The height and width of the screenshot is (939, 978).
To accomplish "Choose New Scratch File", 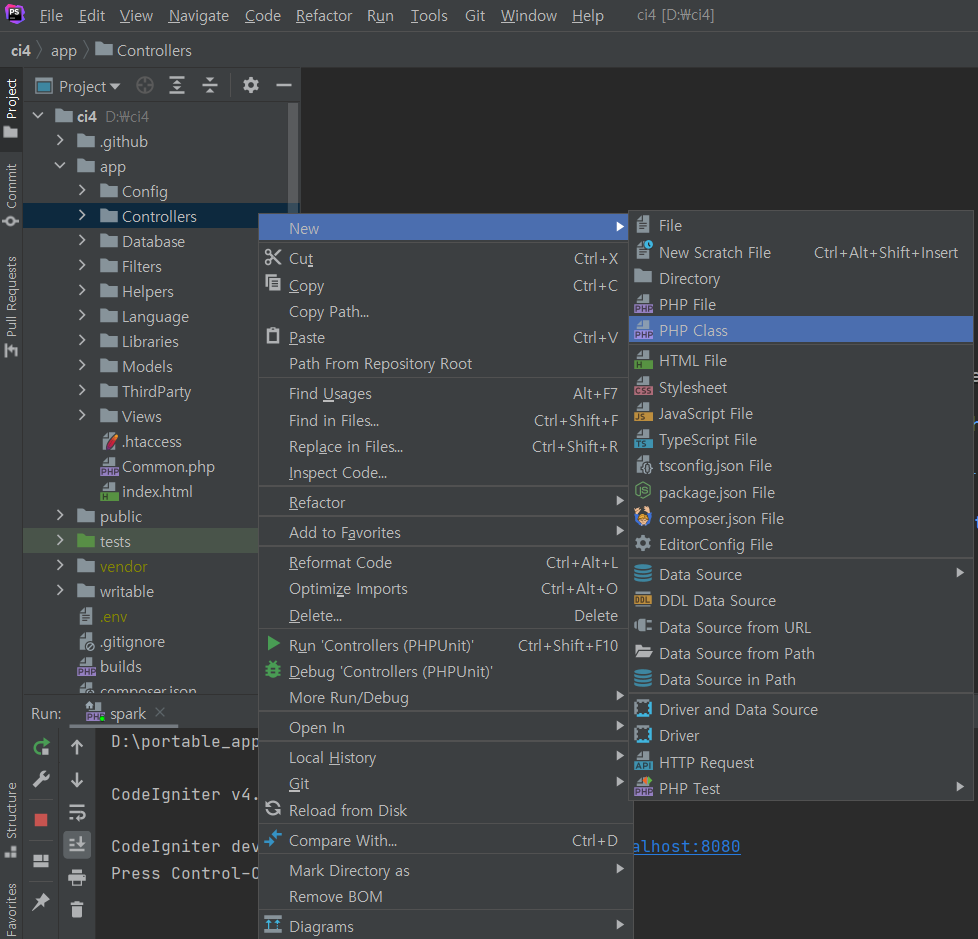I will (801, 253).
